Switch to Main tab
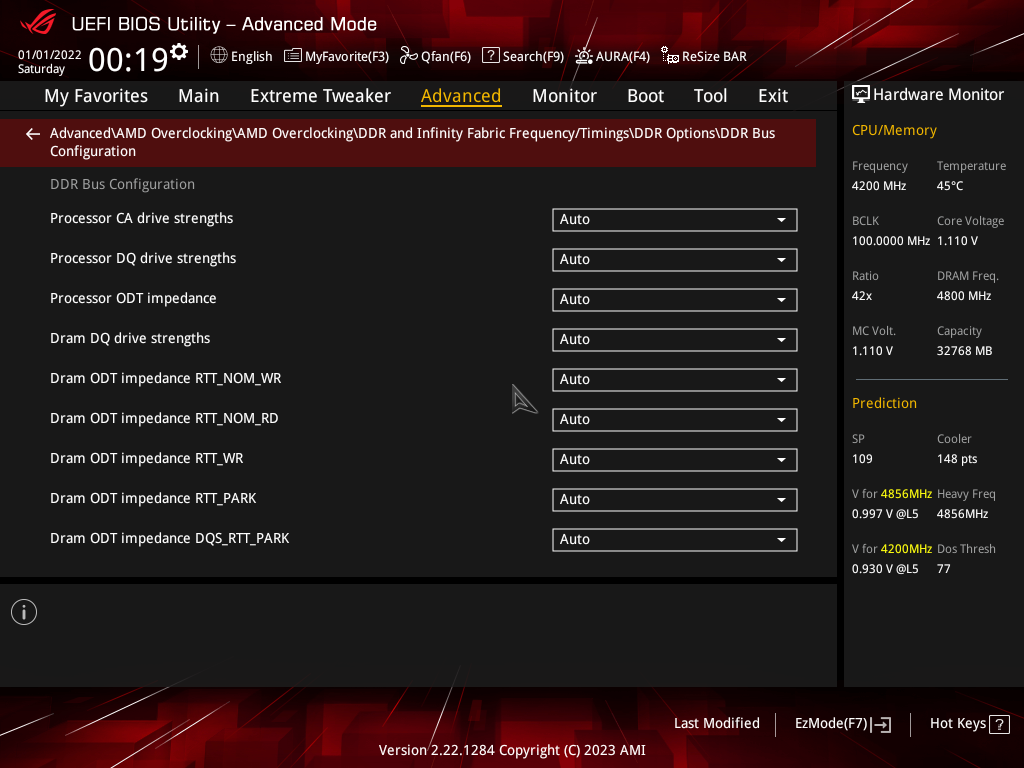This screenshot has width=1024, height=768. pos(199,96)
